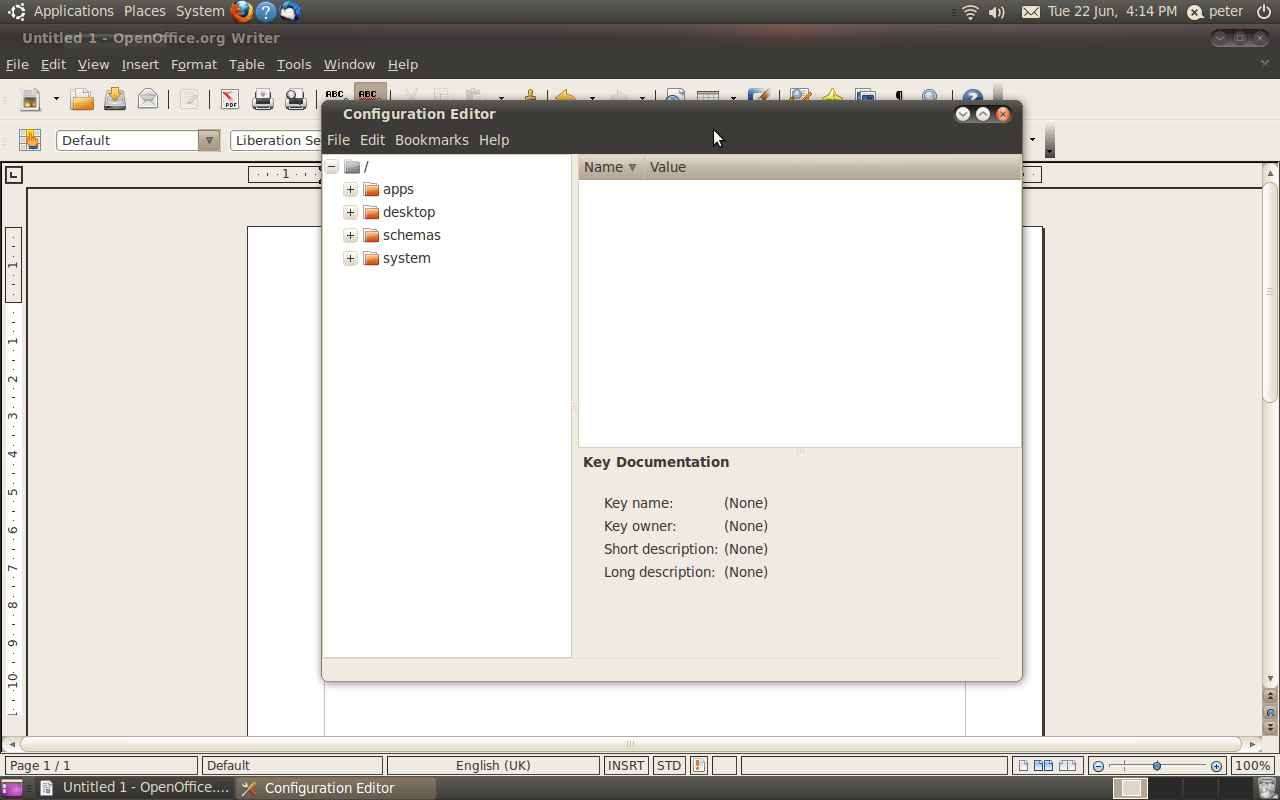Viewport: 1280px width, 800px height.
Task: Open the Writer Help menu
Action: coord(403,64)
